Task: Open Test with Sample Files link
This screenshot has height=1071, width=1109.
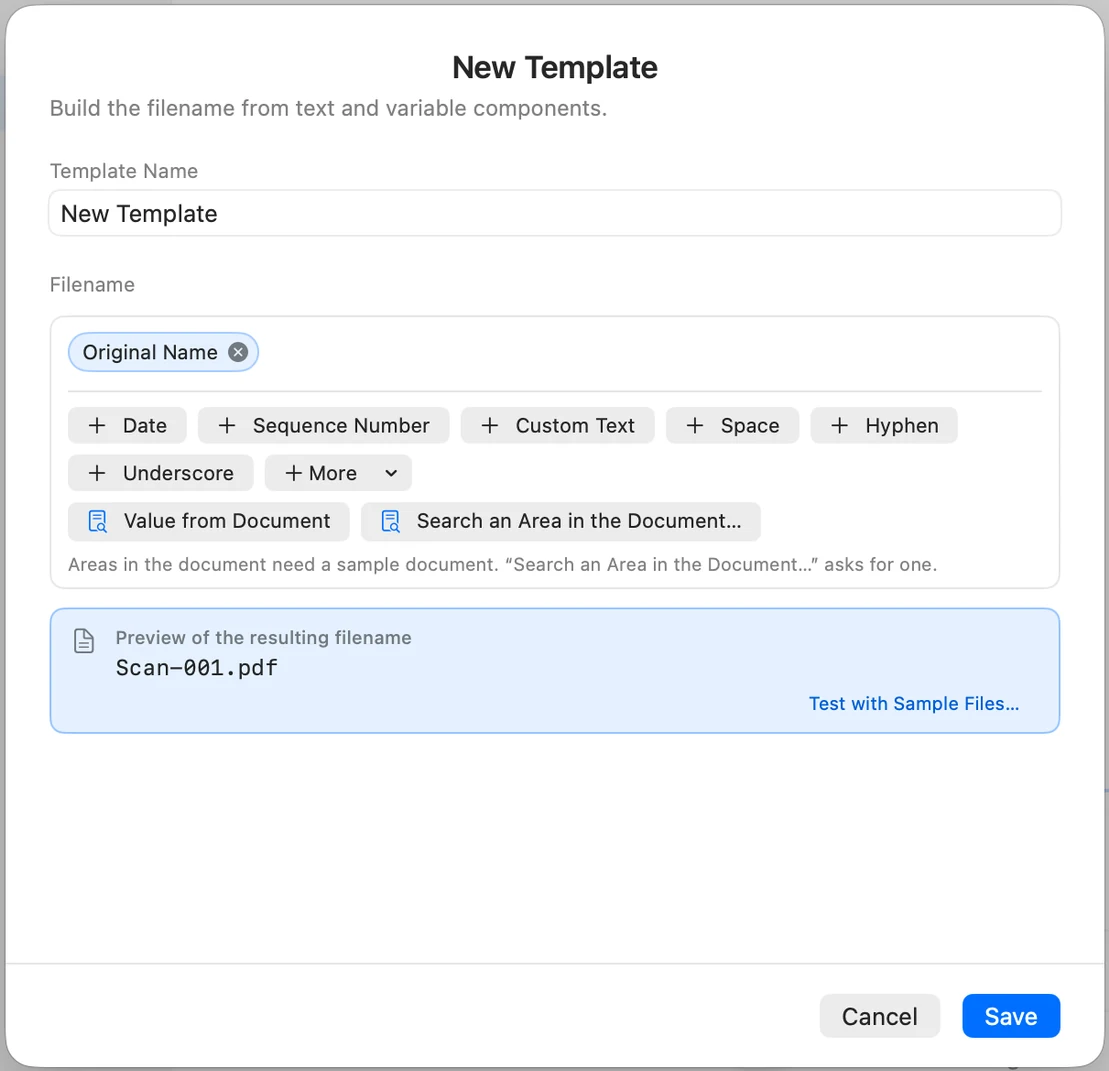Action: tap(914, 703)
